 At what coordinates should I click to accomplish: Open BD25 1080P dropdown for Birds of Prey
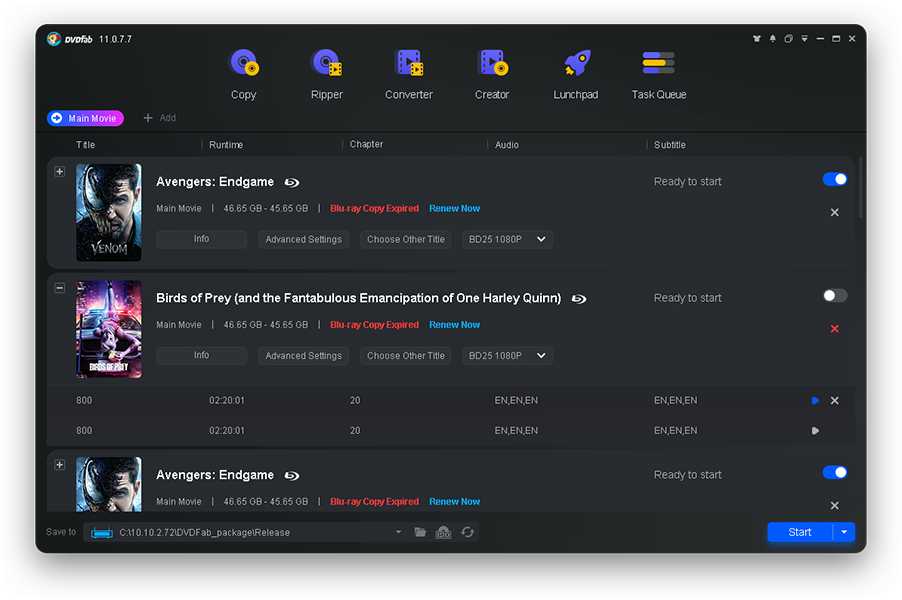point(507,356)
